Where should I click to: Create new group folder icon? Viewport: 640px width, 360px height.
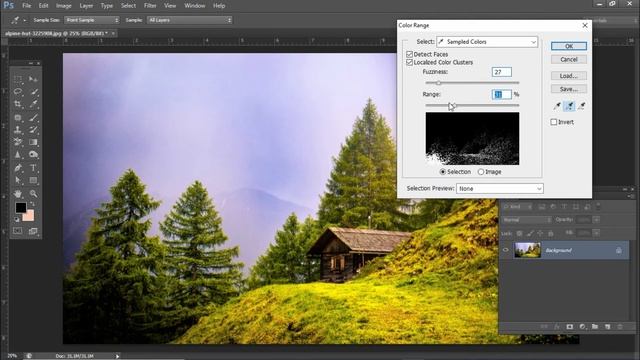click(x=595, y=327)
